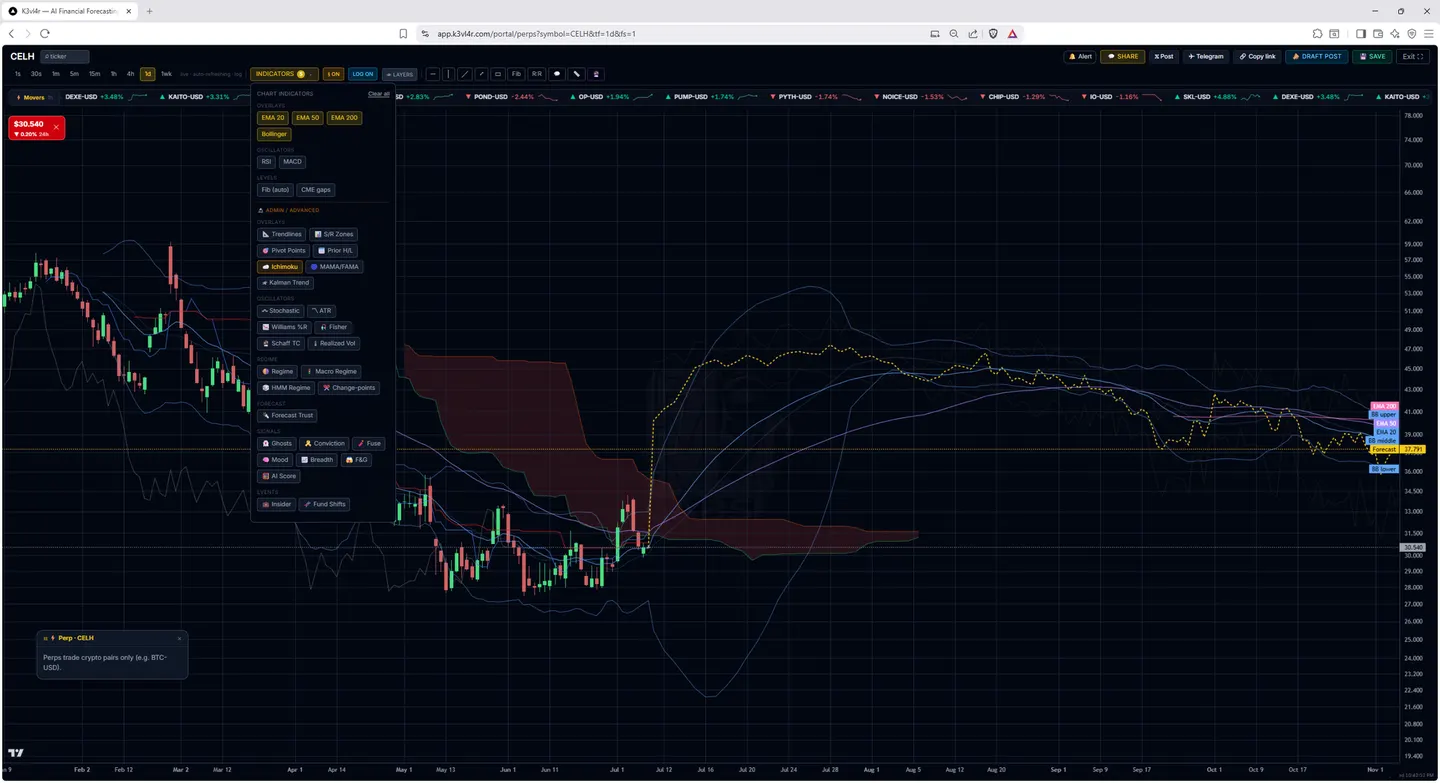Open the browser extensions puzzle icon
The height and width of the screenshot is (783, 1440).
1318,33
